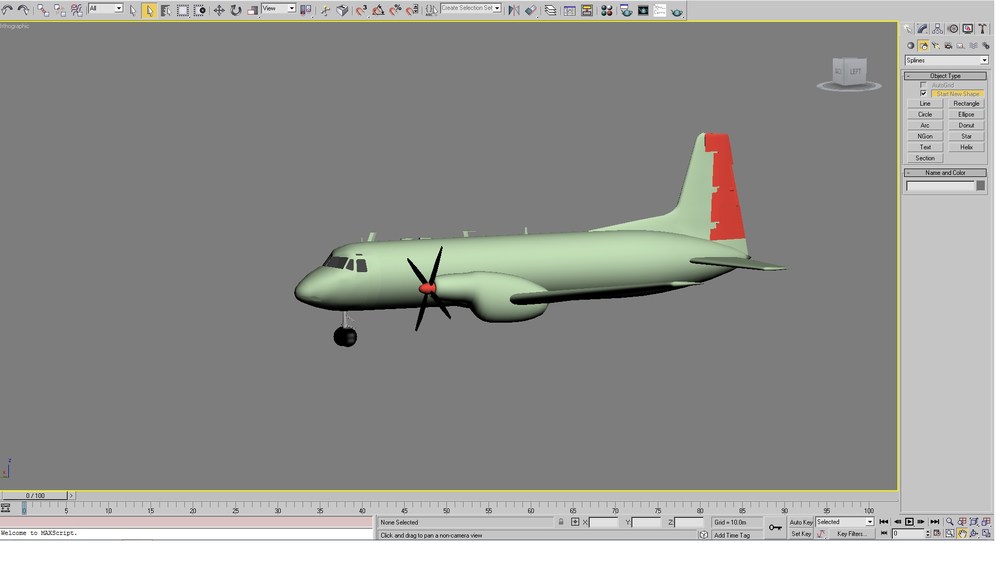This screenshot has height=562, width=1000.
Task: Click the Helix shape button
Action: [x=966, y=147]
